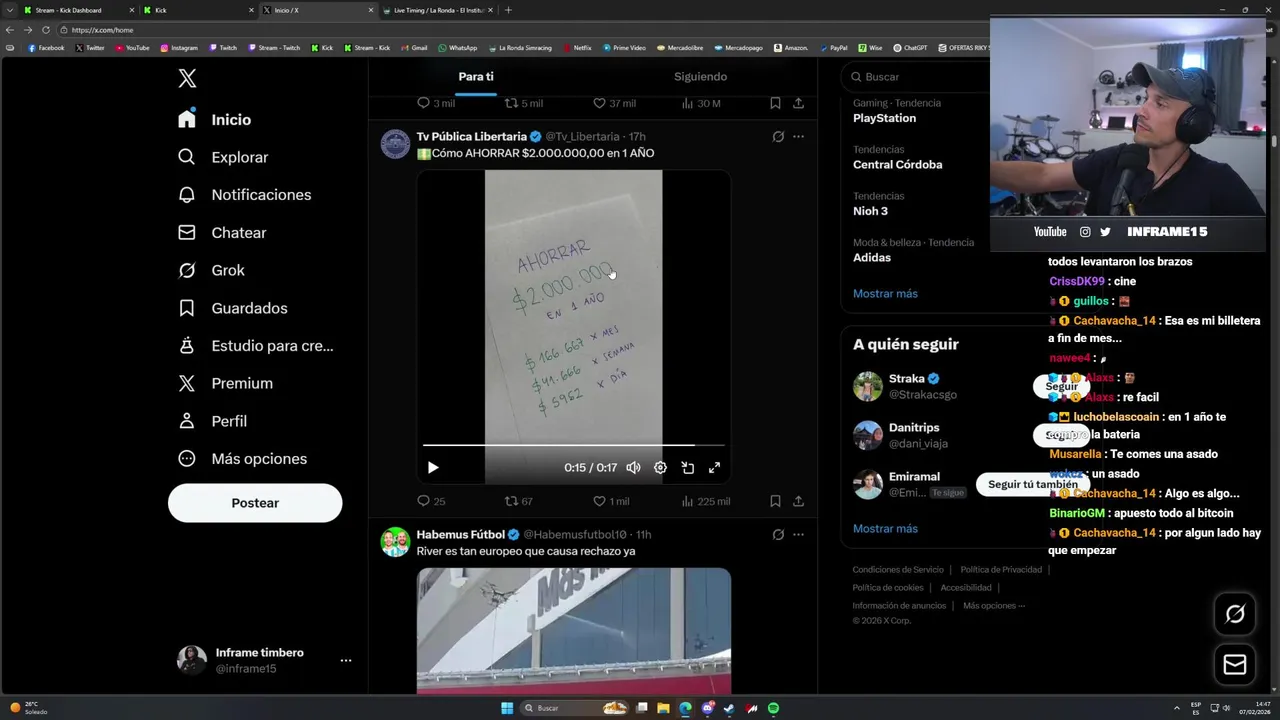This screenshot has height=720, width=1280.
Task: Open Habemus Fútbol profile avatar
Action: pyautogui.click(x=395, y=542)
